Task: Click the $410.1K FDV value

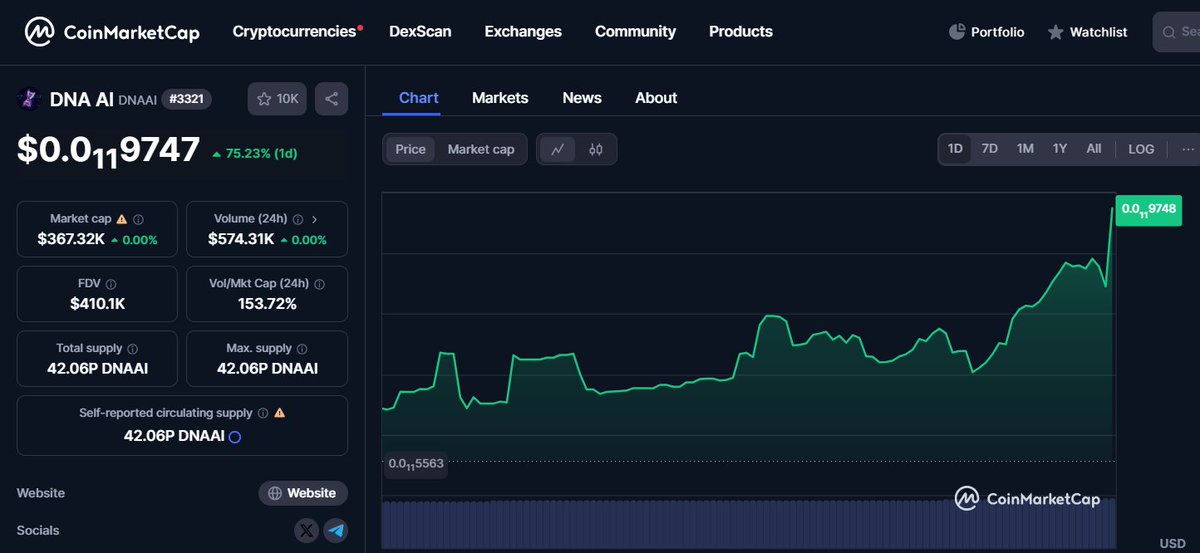Action: click(97, 303)
